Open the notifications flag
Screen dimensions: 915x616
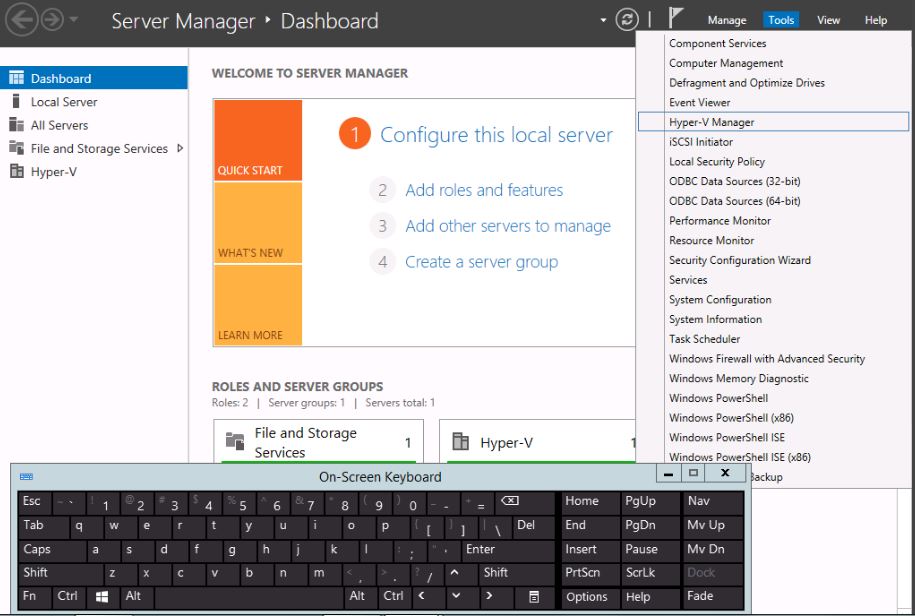675,18
